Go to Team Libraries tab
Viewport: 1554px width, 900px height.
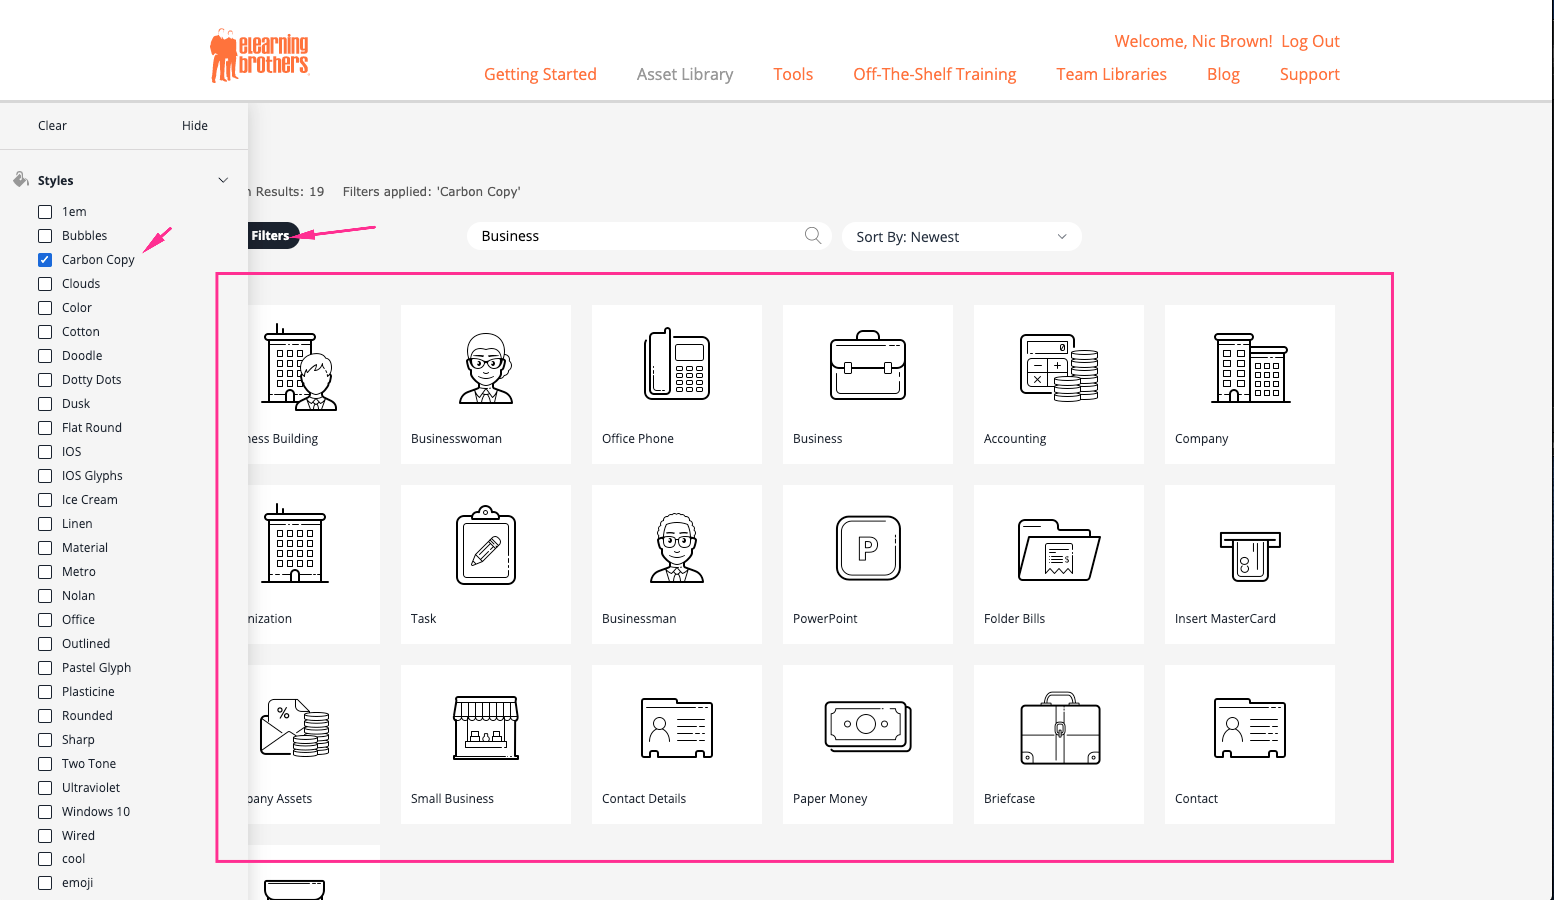[x=1111, y=74]
